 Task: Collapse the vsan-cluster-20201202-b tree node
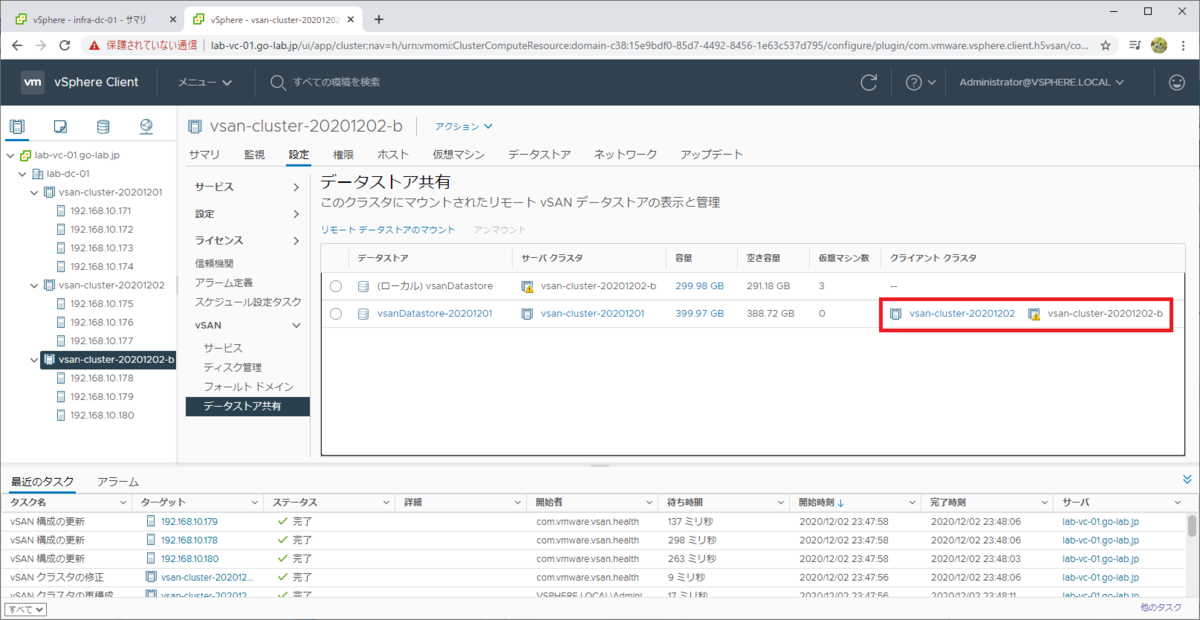pyautogui.click(x=34, y=359)
